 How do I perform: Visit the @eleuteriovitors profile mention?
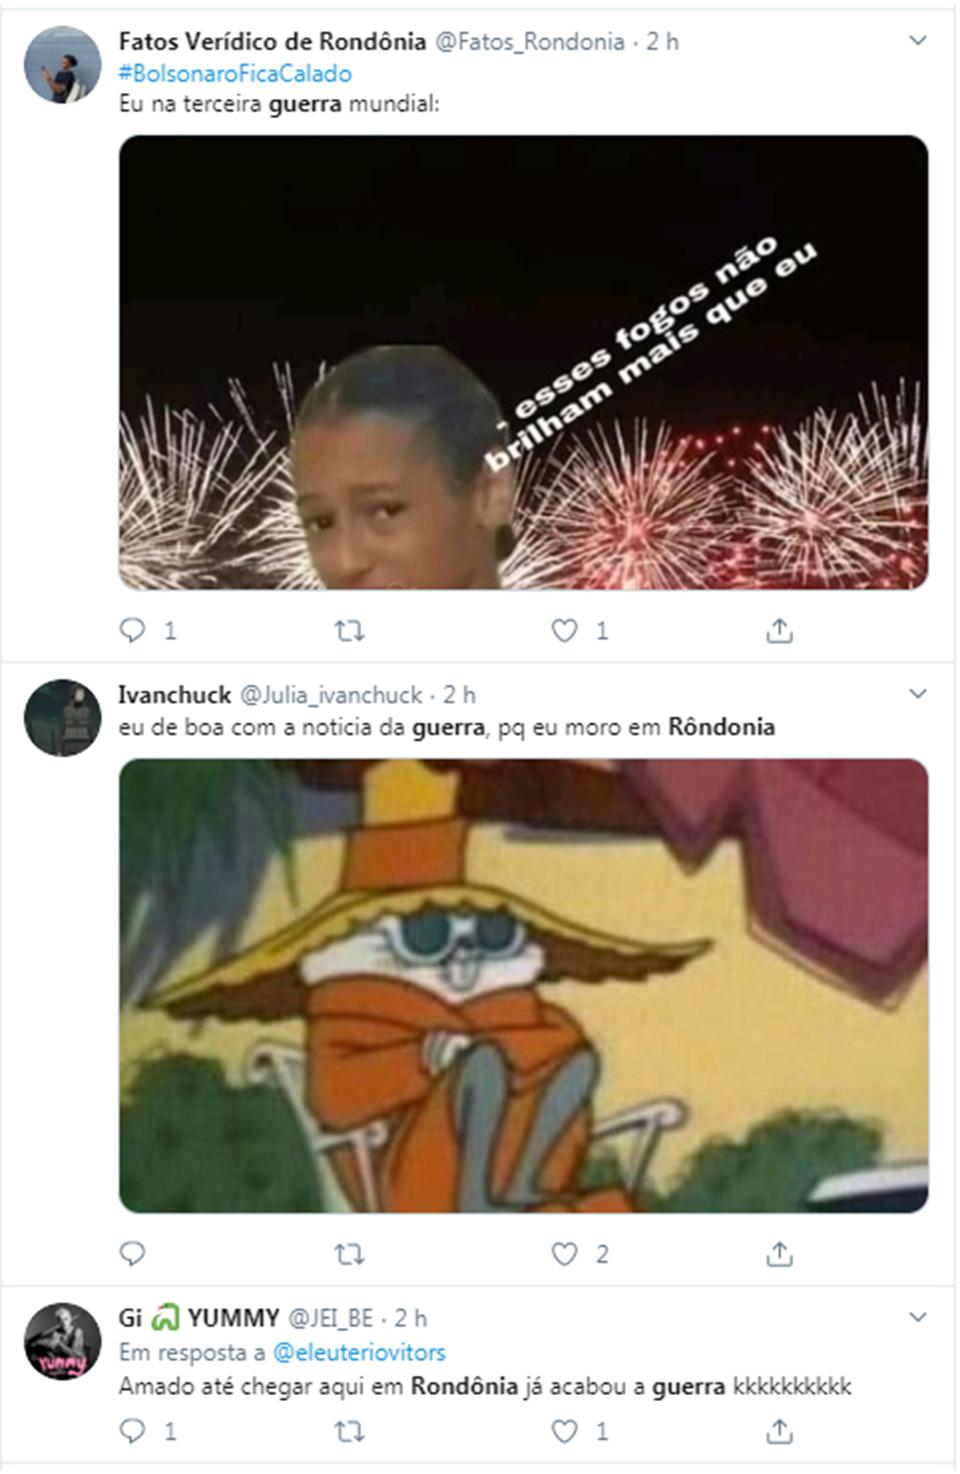(359, 1352)
